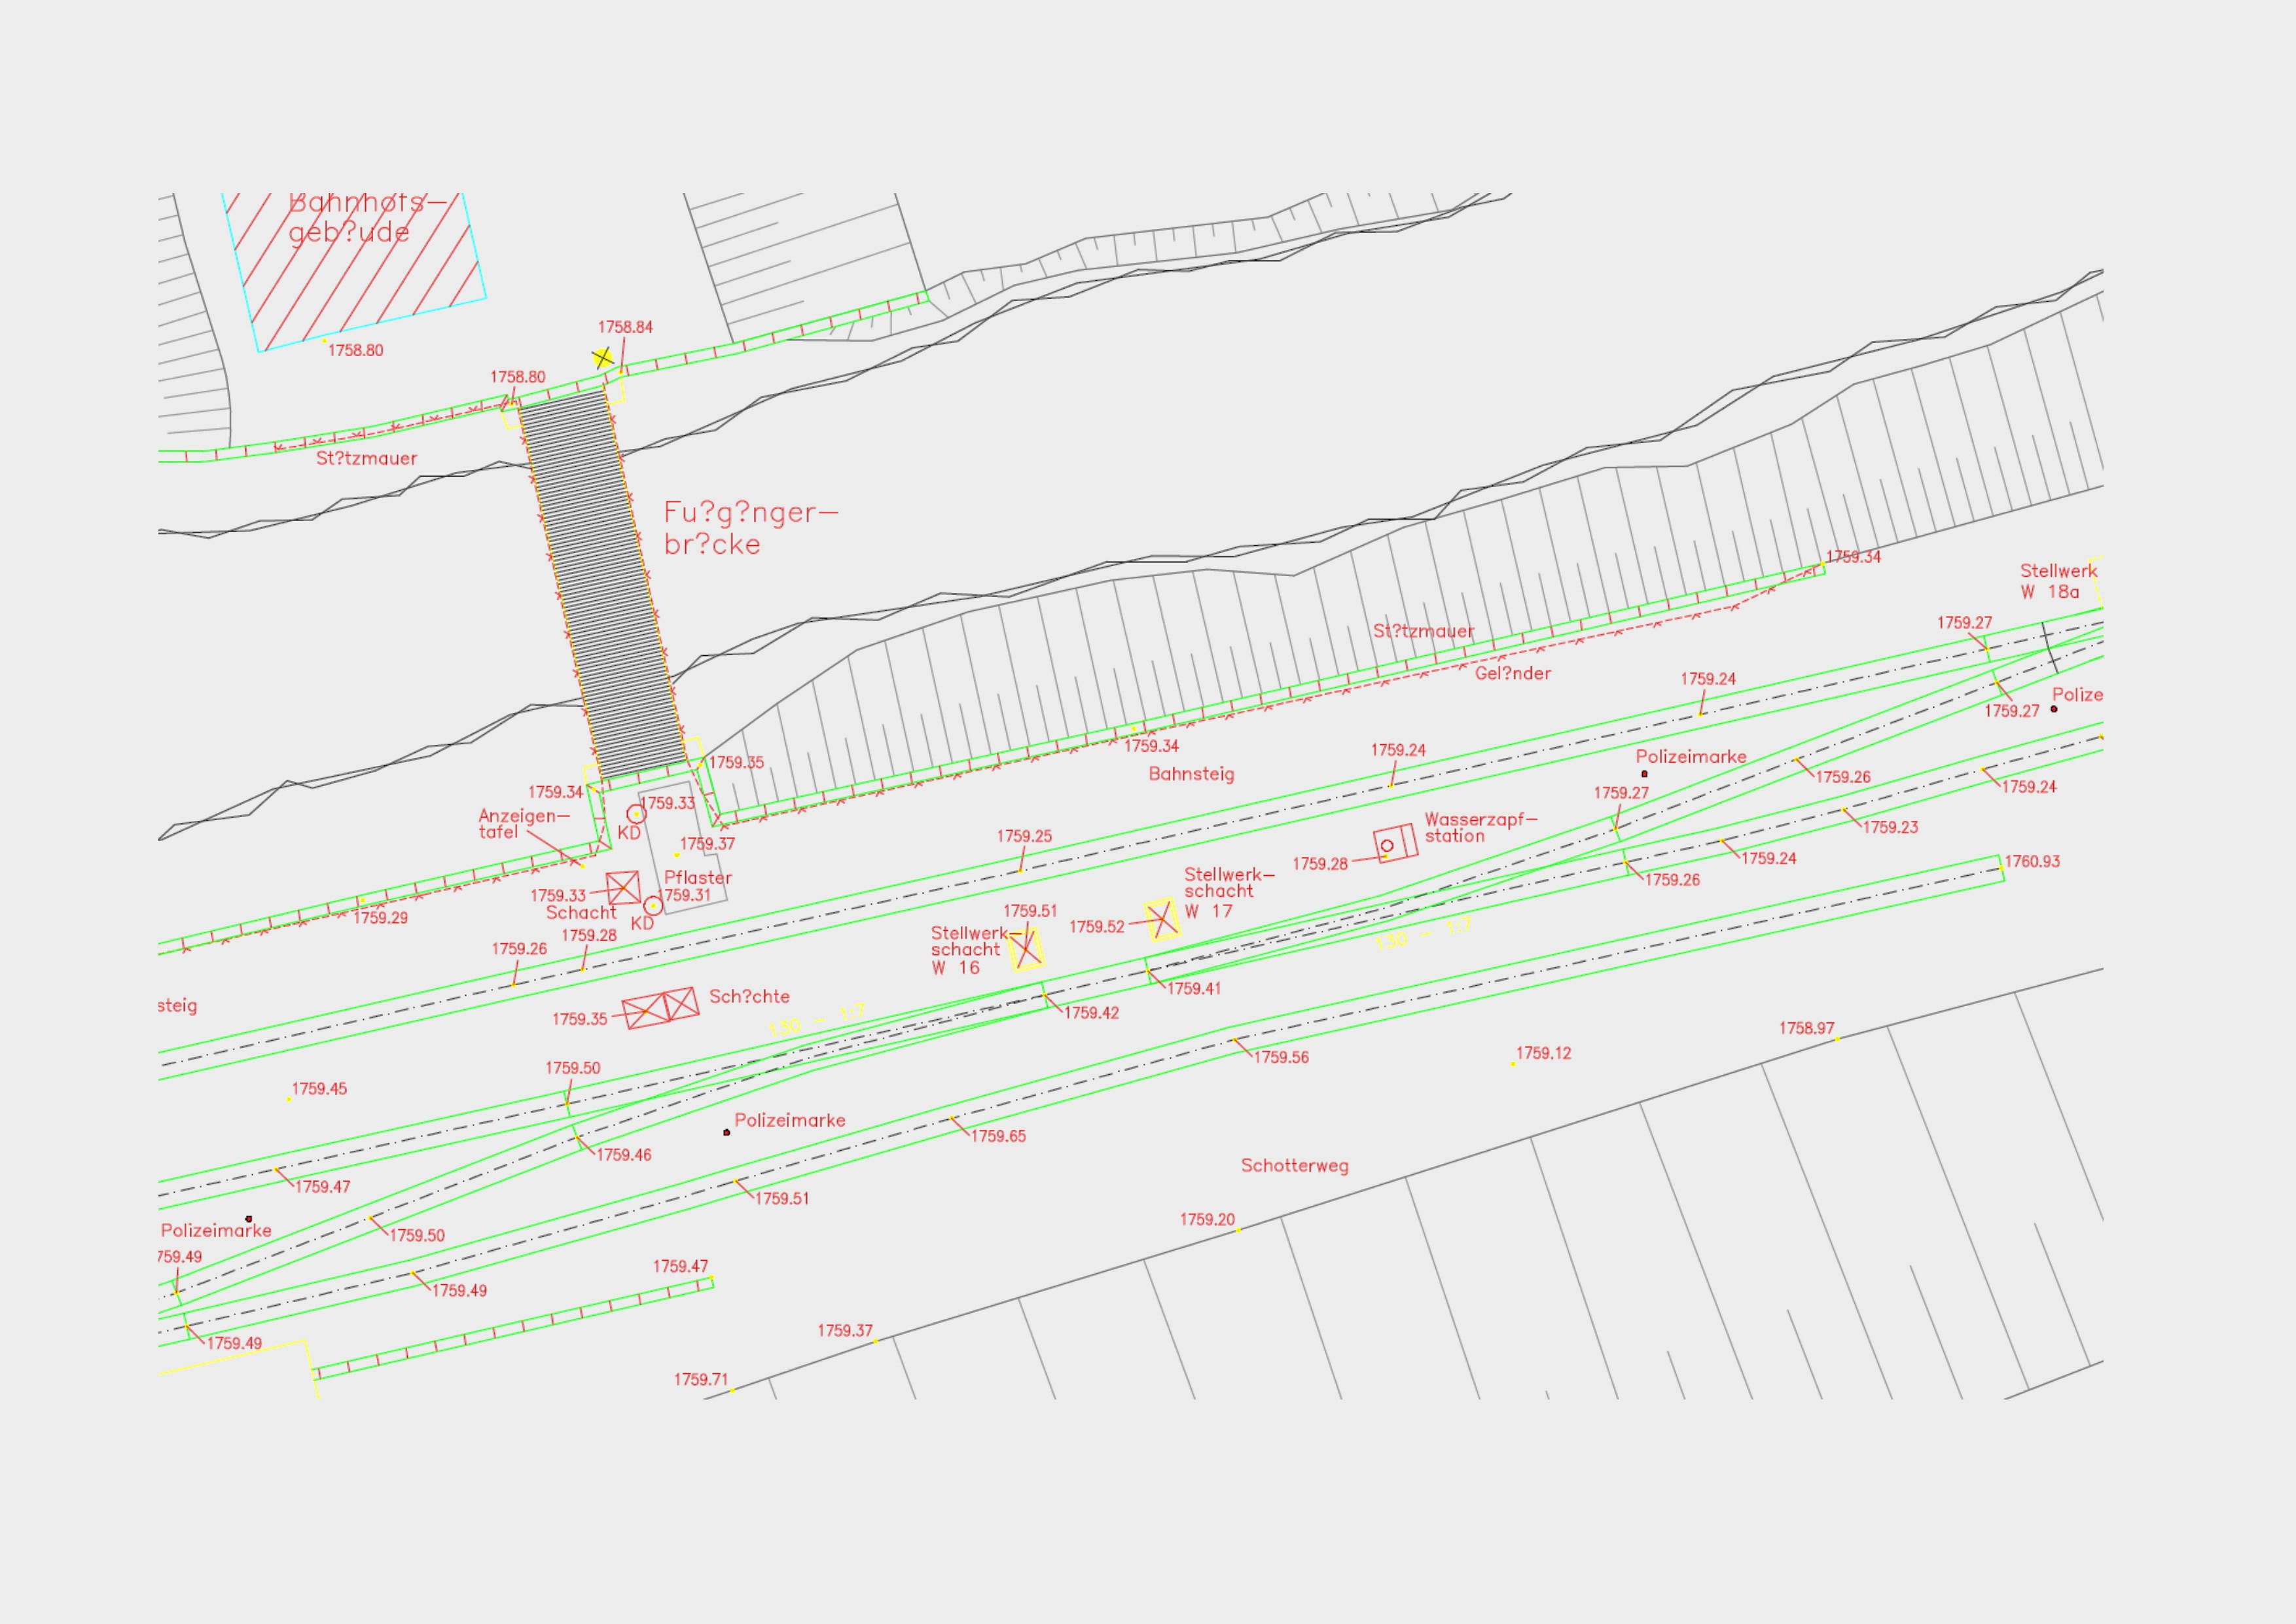Click the Stellwerkschacht W 16 yellow symbol
2296x1624 pixels.
point(1026,949)
